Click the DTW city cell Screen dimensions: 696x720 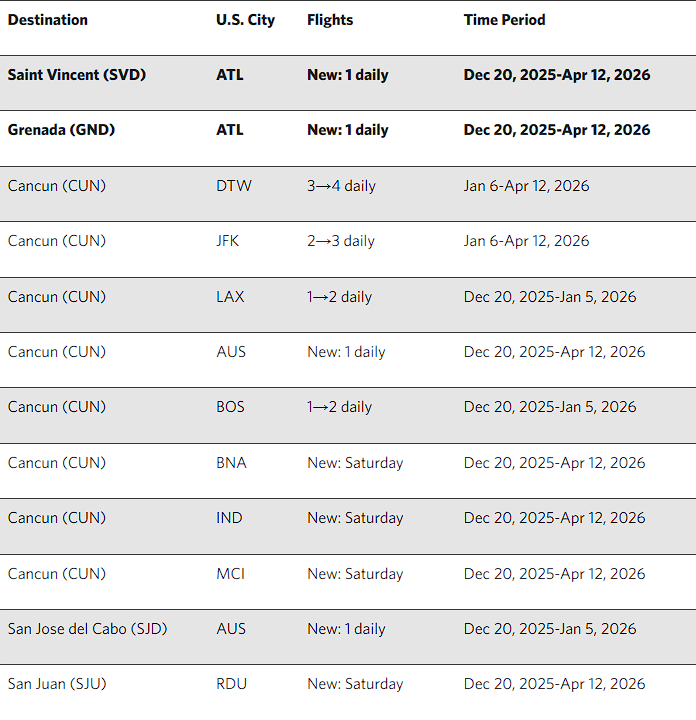point(234,186)
